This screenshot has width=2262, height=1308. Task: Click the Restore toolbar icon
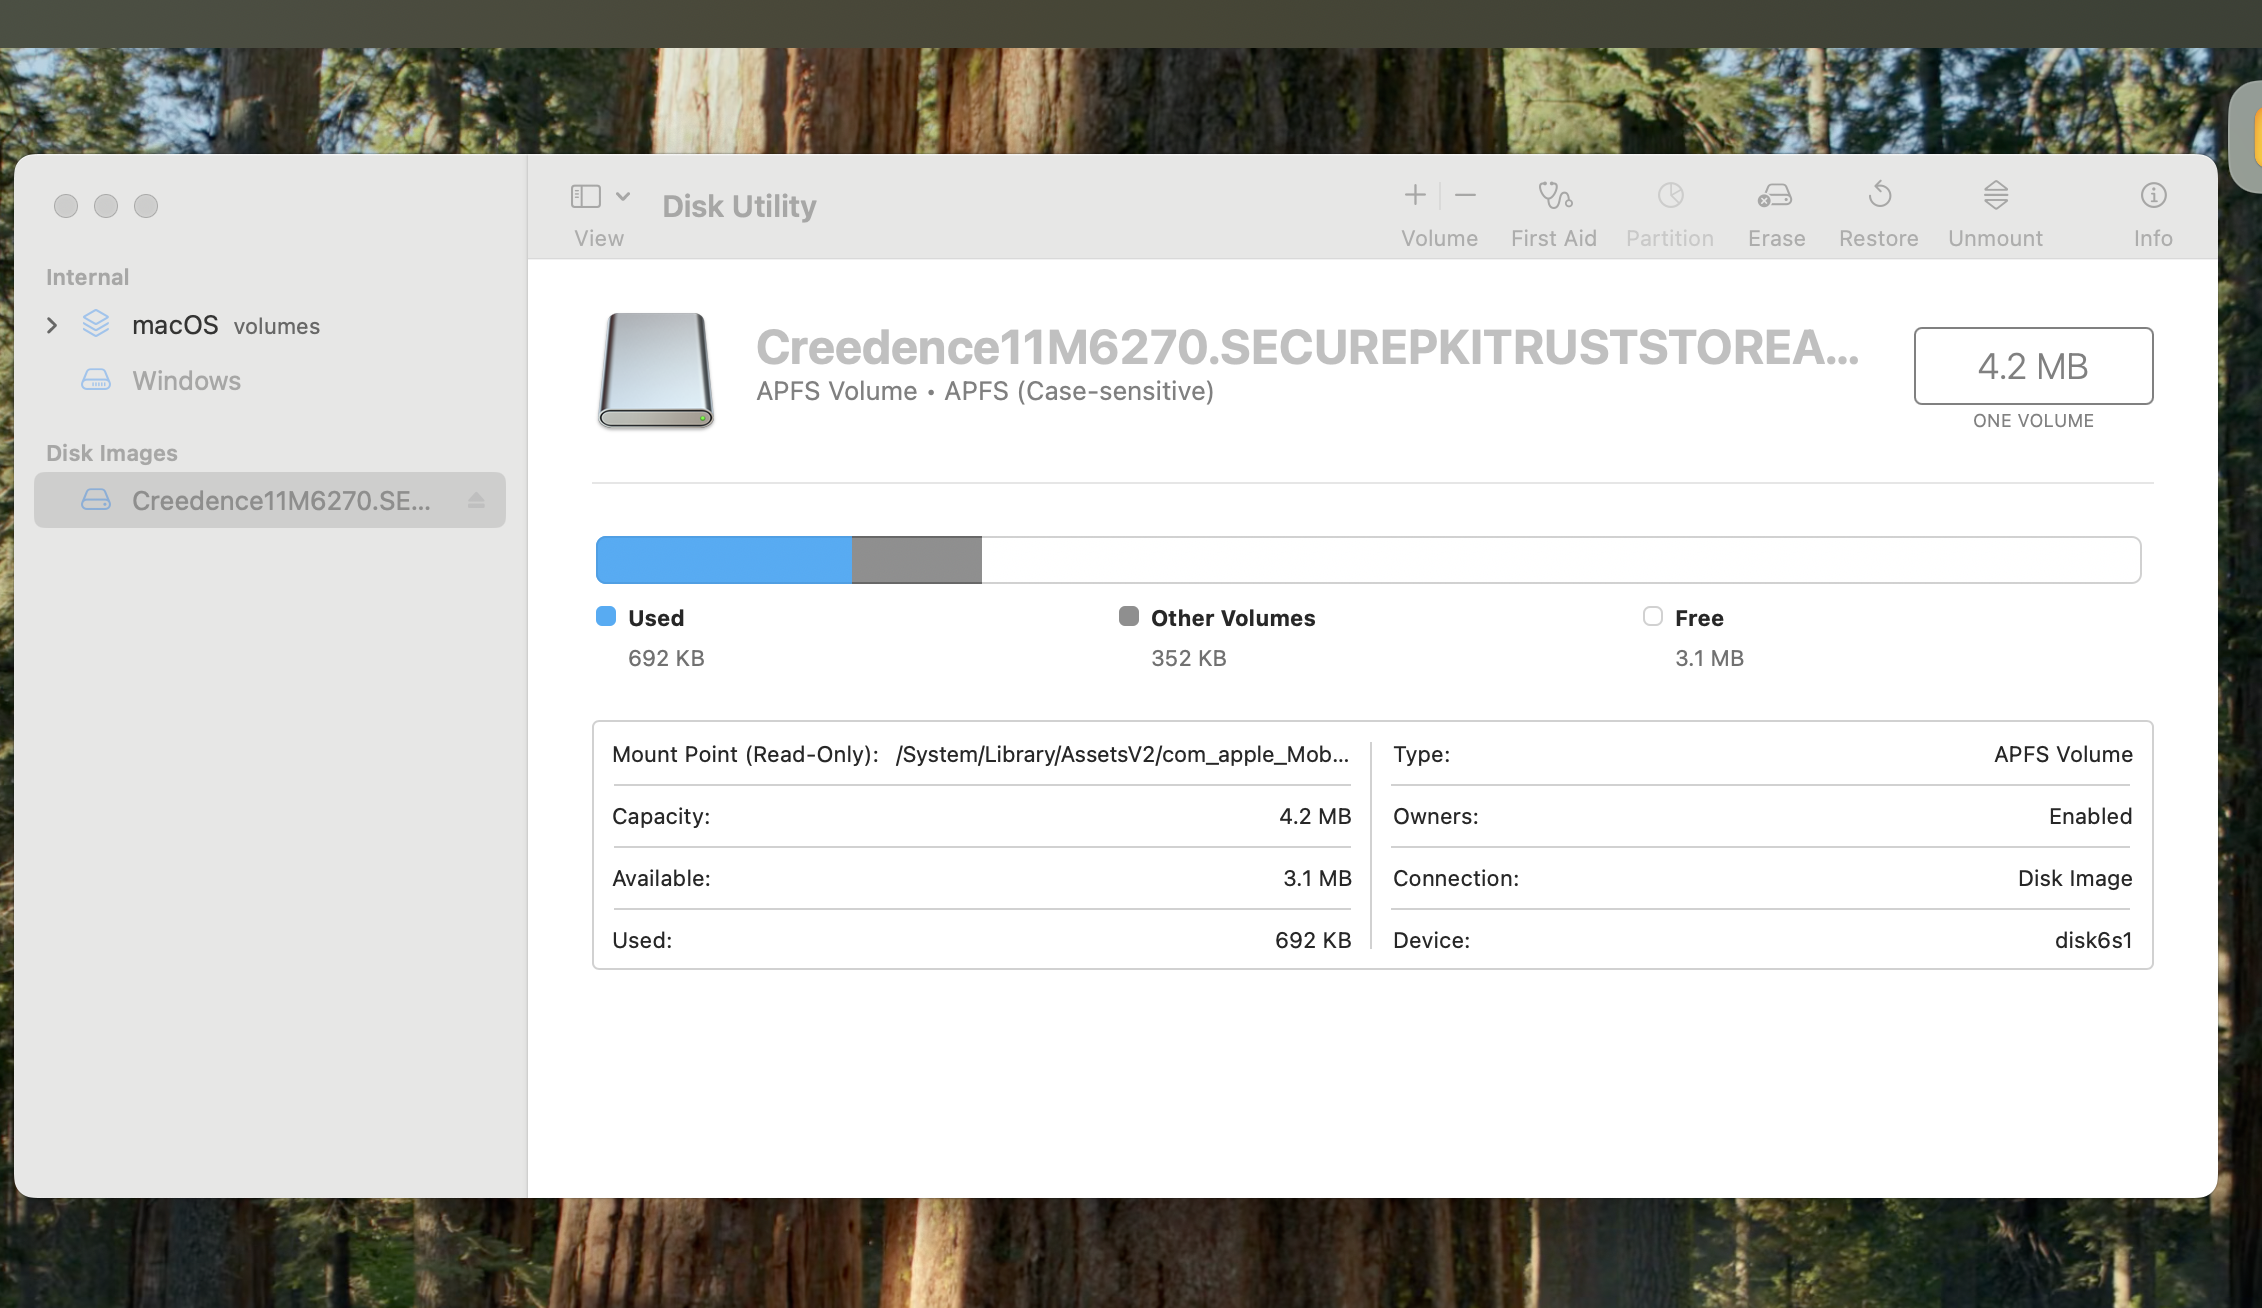(x=1879, y=195)
